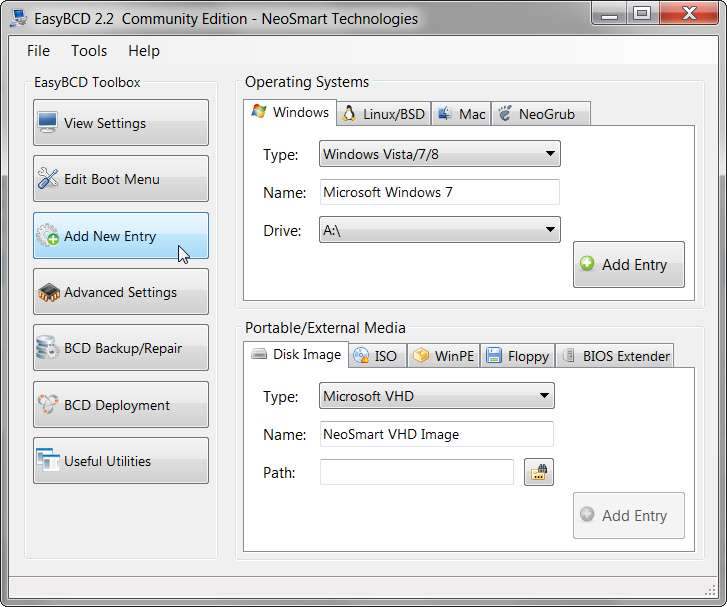Switch to the NeoGrub tab
The height and width of the screenshot is (607, 727).
(x=541, y=114)
